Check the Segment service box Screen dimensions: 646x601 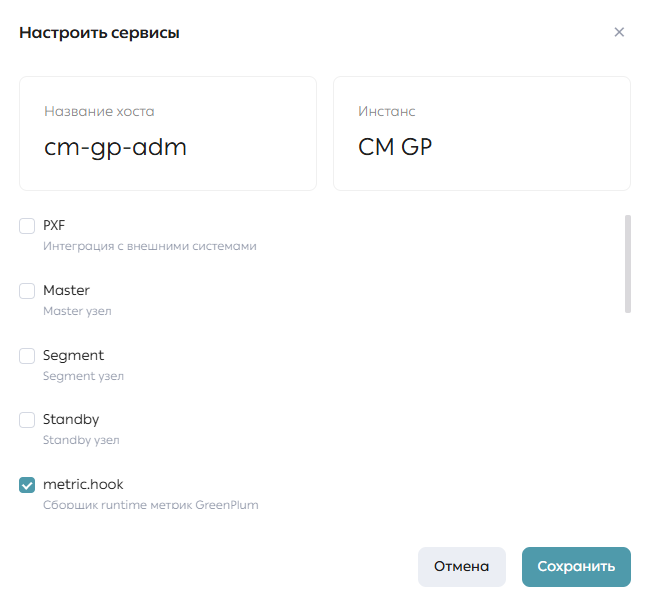[x=27, y=356]
